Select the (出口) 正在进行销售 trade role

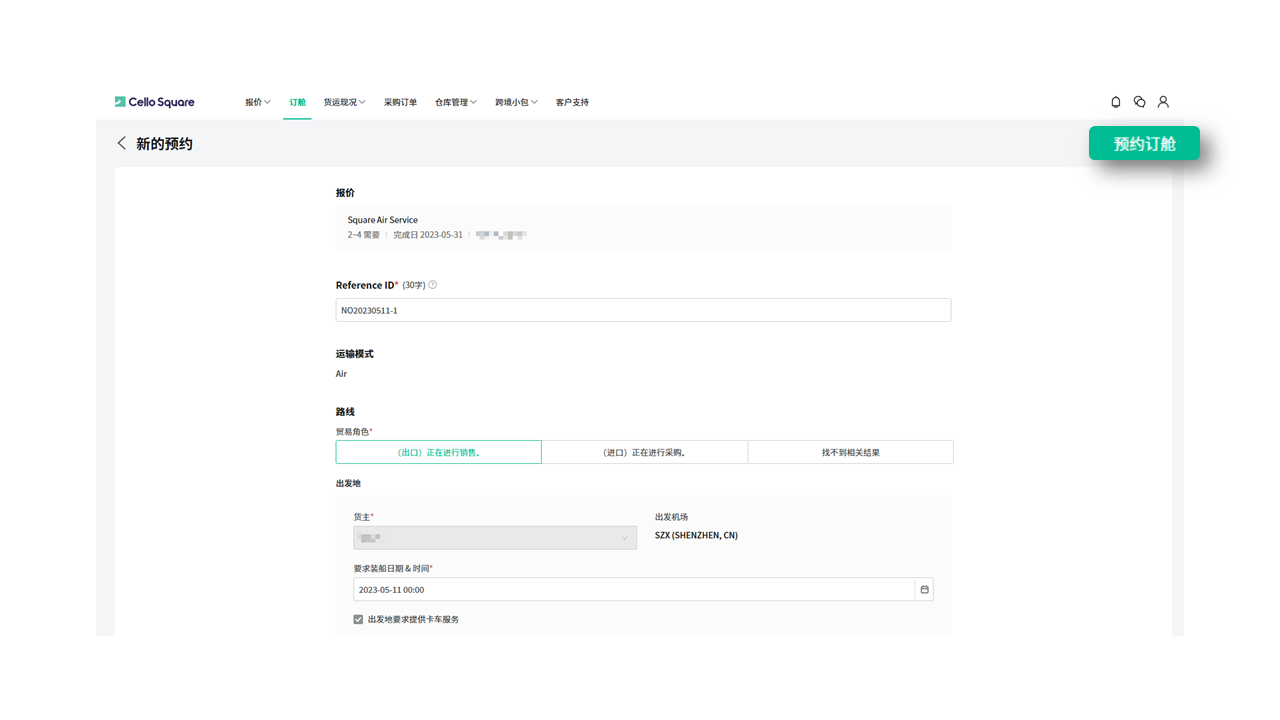pos(438,452)
